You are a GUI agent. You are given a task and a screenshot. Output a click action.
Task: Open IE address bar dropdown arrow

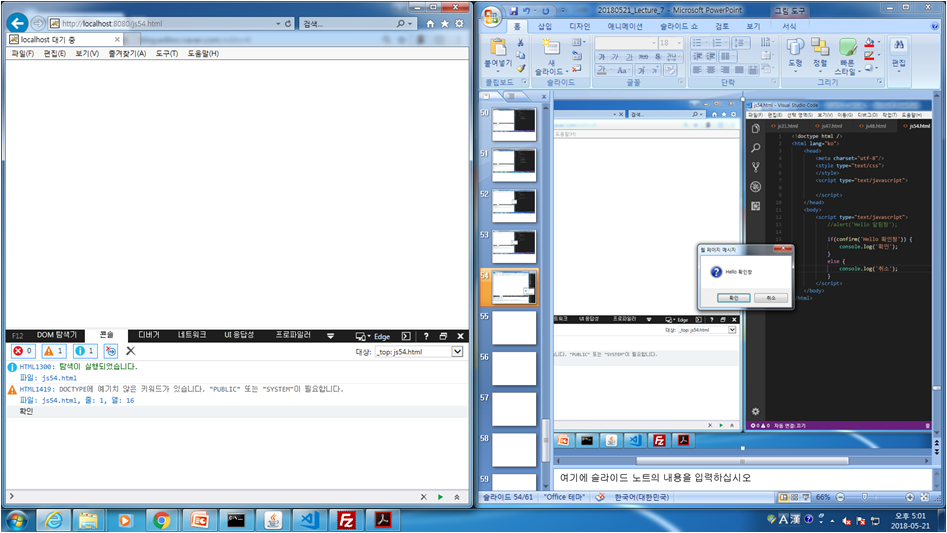click(x=278, y=24)
